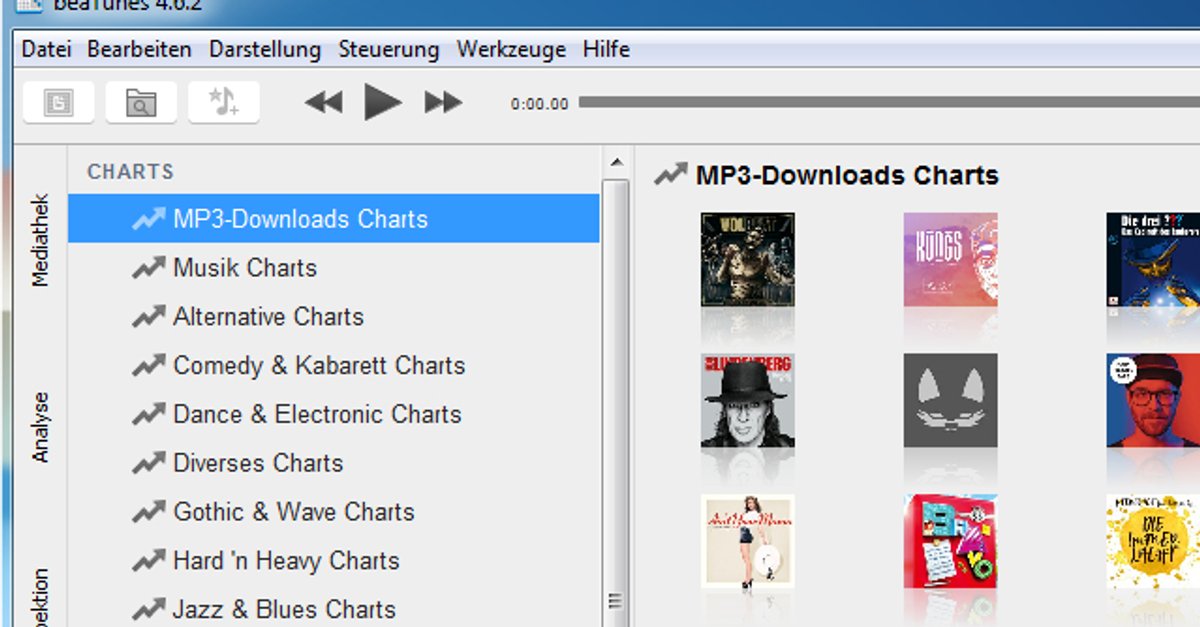The width and height of the screenshot is (1200, 627).
Task: Click the first toolbar button left of the folder search
Action: [x=58, y=102]
